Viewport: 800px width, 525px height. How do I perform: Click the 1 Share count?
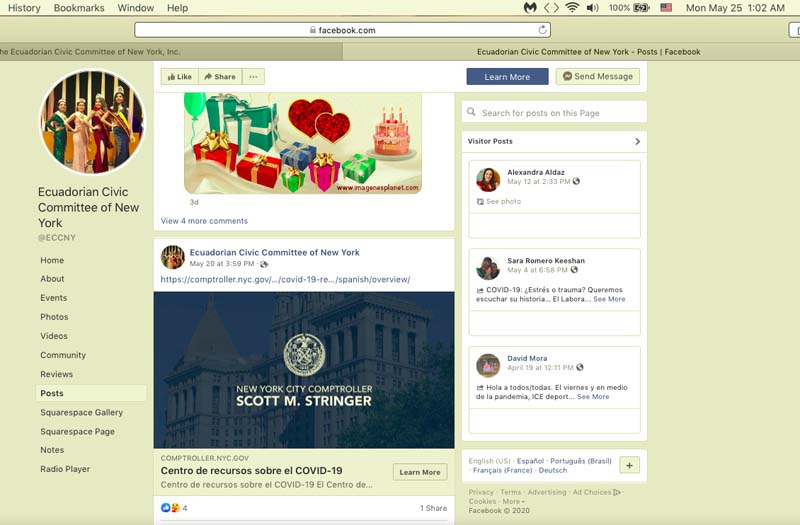[x=433, y=508]
